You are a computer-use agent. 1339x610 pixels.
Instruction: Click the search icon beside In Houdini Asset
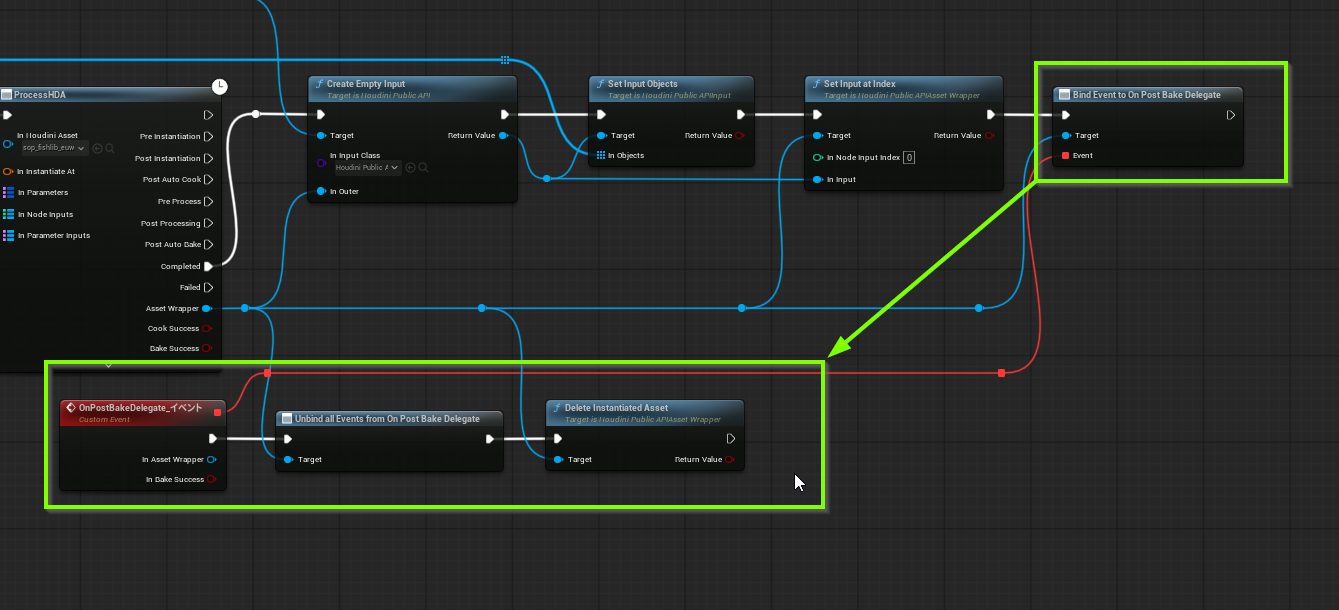coord(110,148)
